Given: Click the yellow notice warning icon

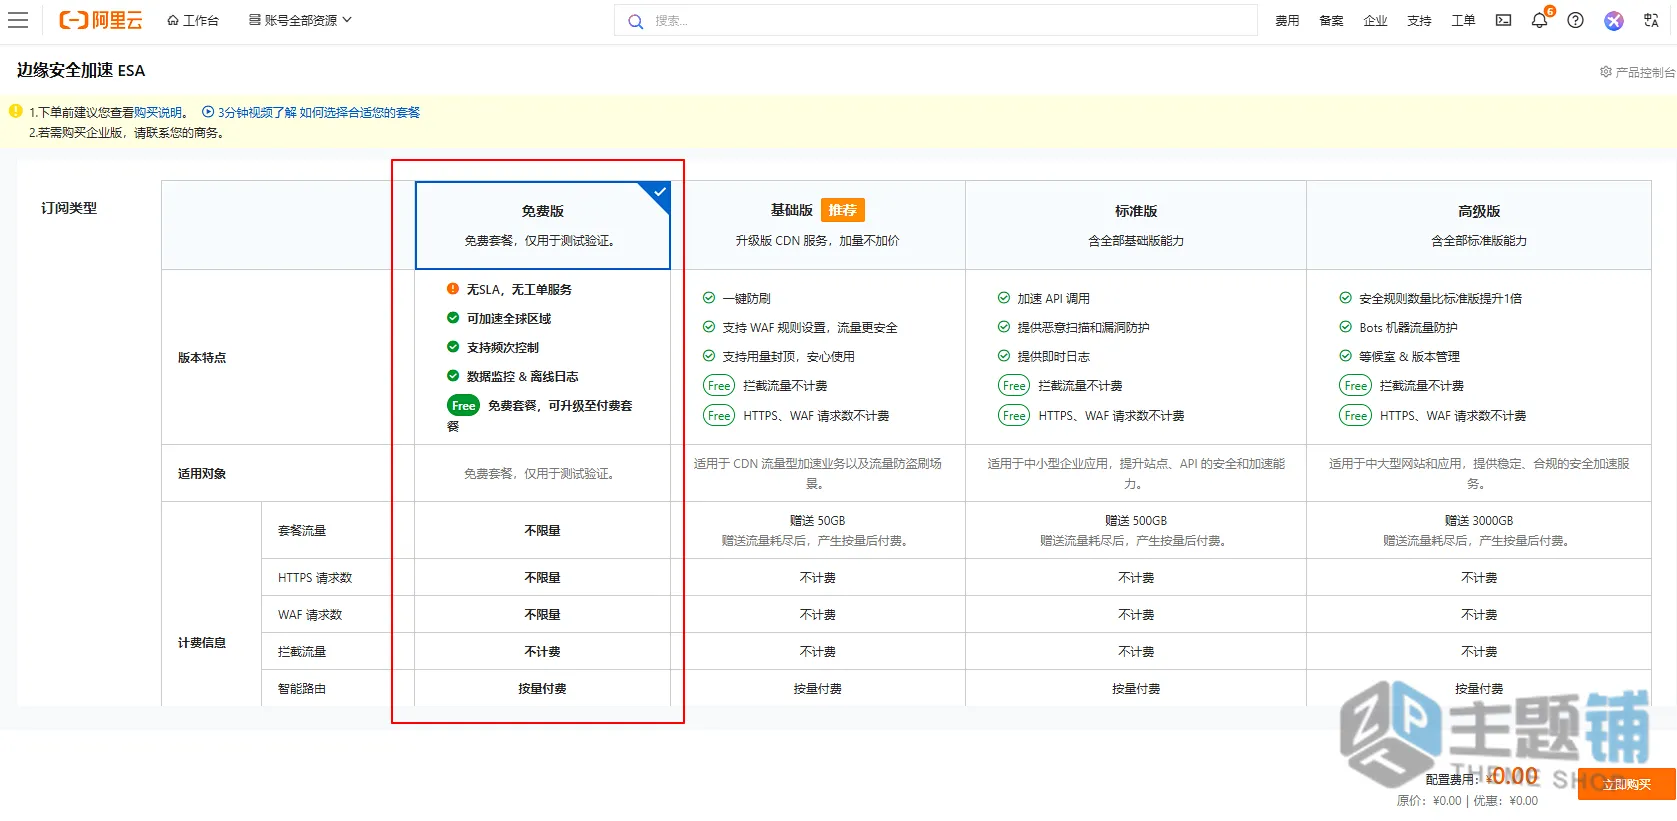Looking at the screenshot, I should coord(15,111).
